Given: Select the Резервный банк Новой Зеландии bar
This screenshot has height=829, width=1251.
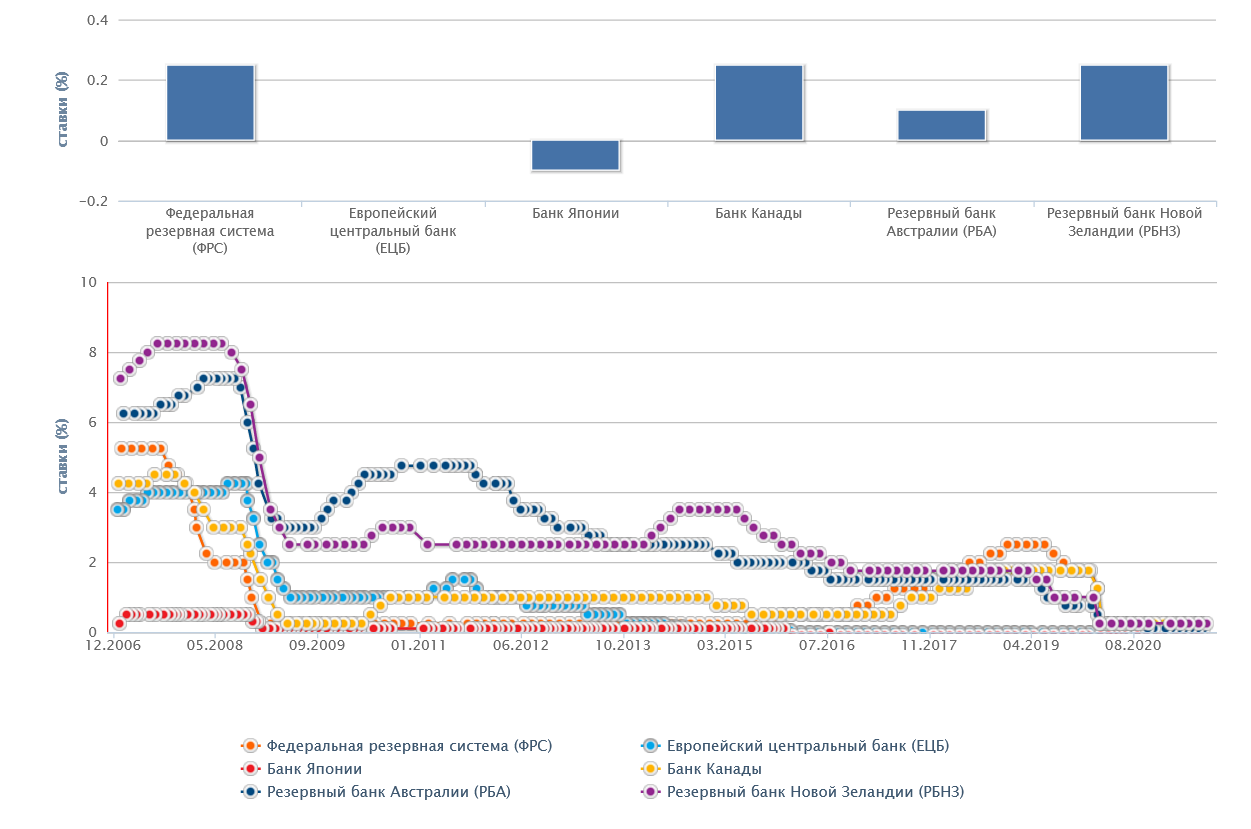Looking at the screenshot, I should click(x=1124, y=102).
